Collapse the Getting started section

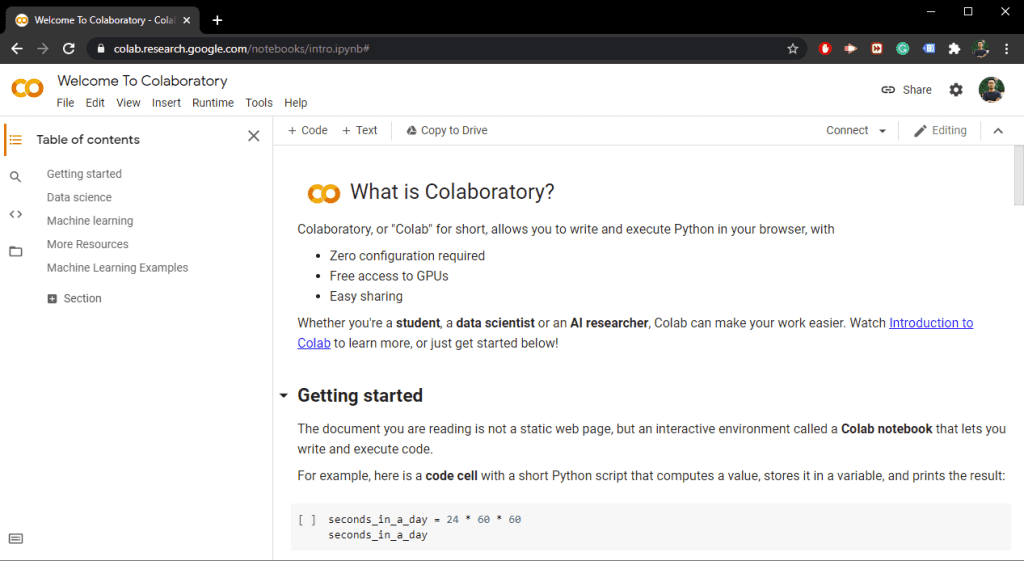283,396
